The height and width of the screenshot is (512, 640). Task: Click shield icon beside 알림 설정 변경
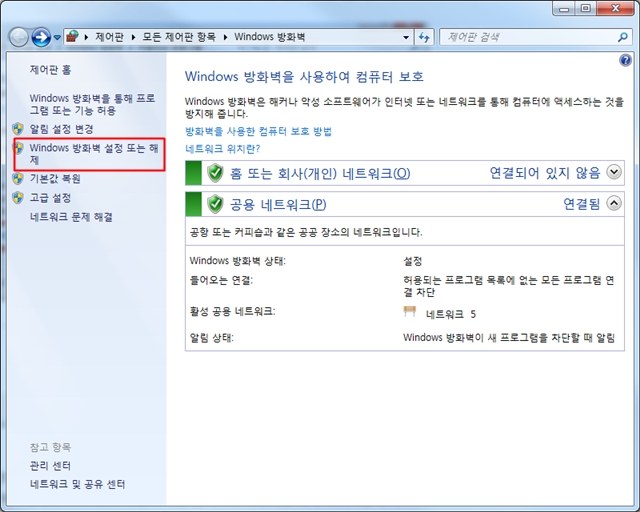[18, 129]
